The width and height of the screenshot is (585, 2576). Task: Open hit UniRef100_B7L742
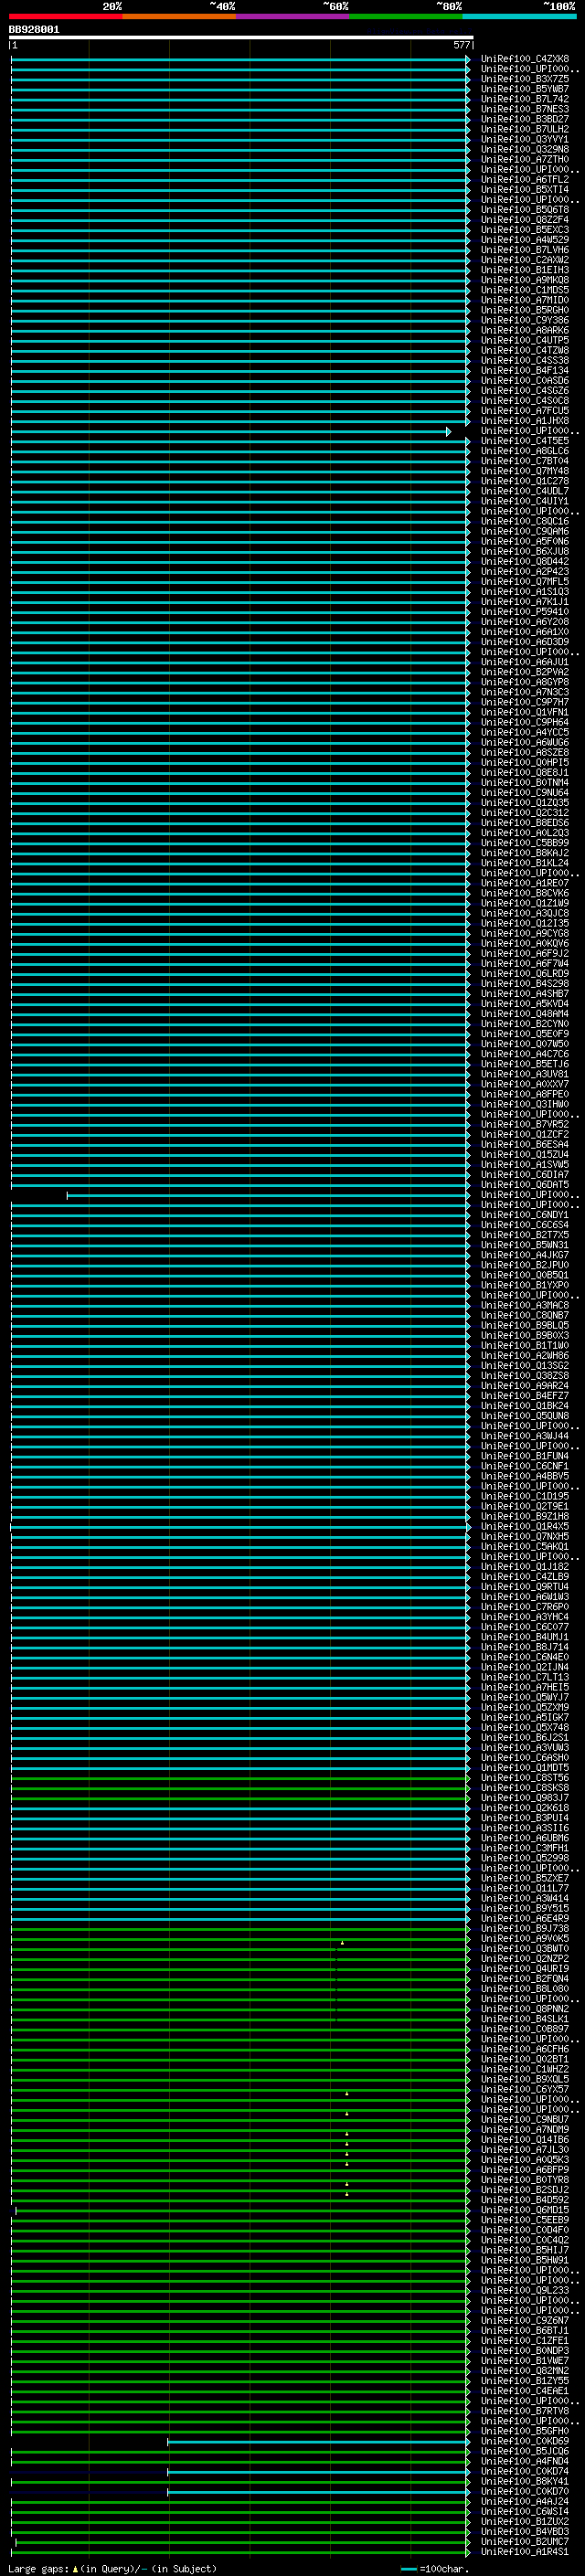[x=524, y=99]
